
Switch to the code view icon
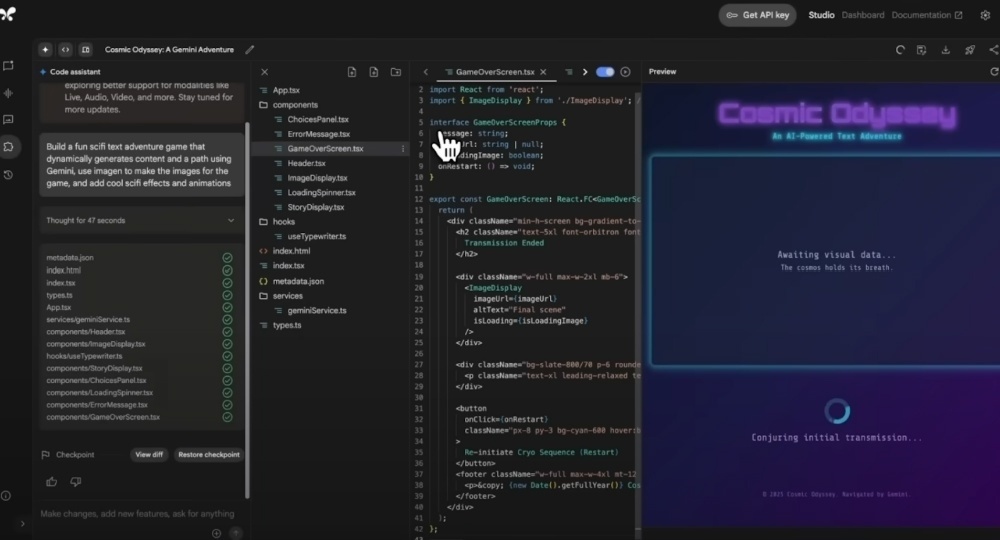tap(65, 50)
